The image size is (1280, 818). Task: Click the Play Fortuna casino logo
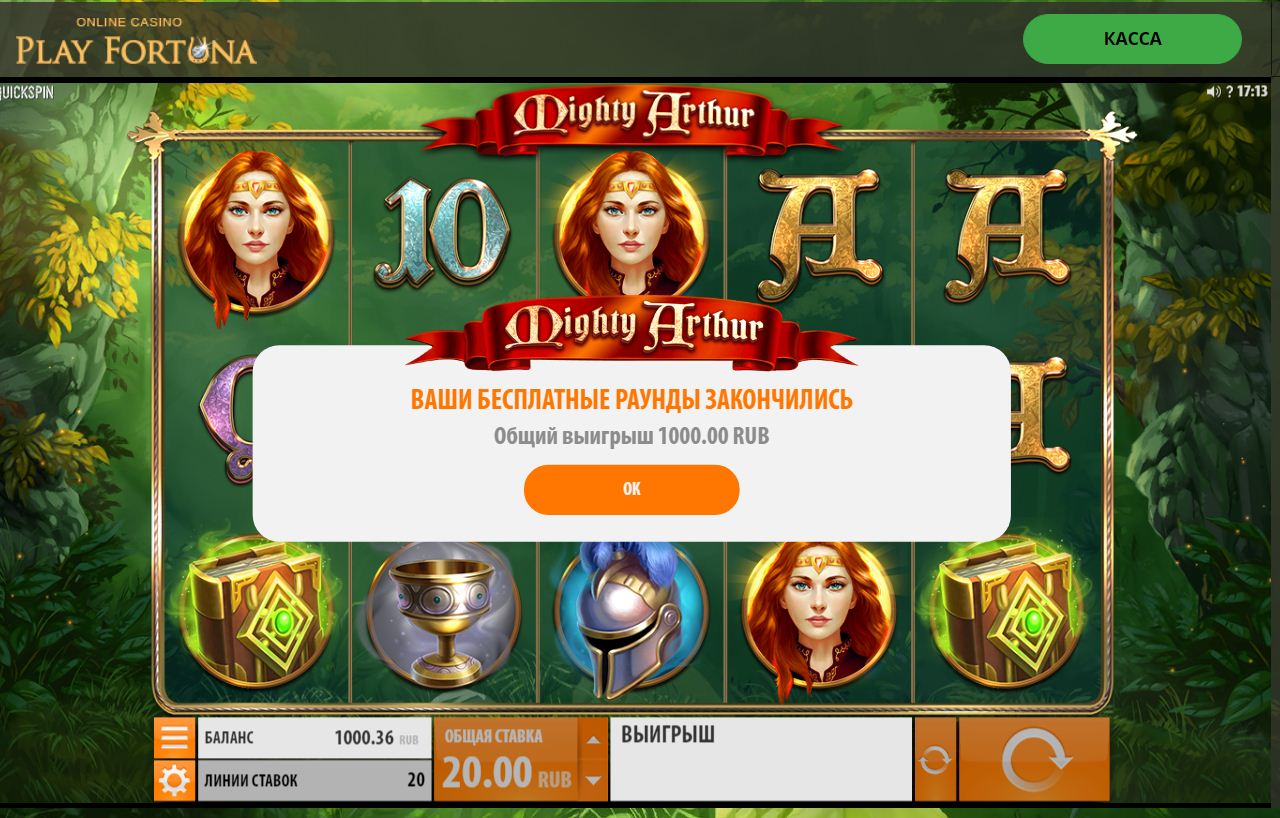coord(136,41)
